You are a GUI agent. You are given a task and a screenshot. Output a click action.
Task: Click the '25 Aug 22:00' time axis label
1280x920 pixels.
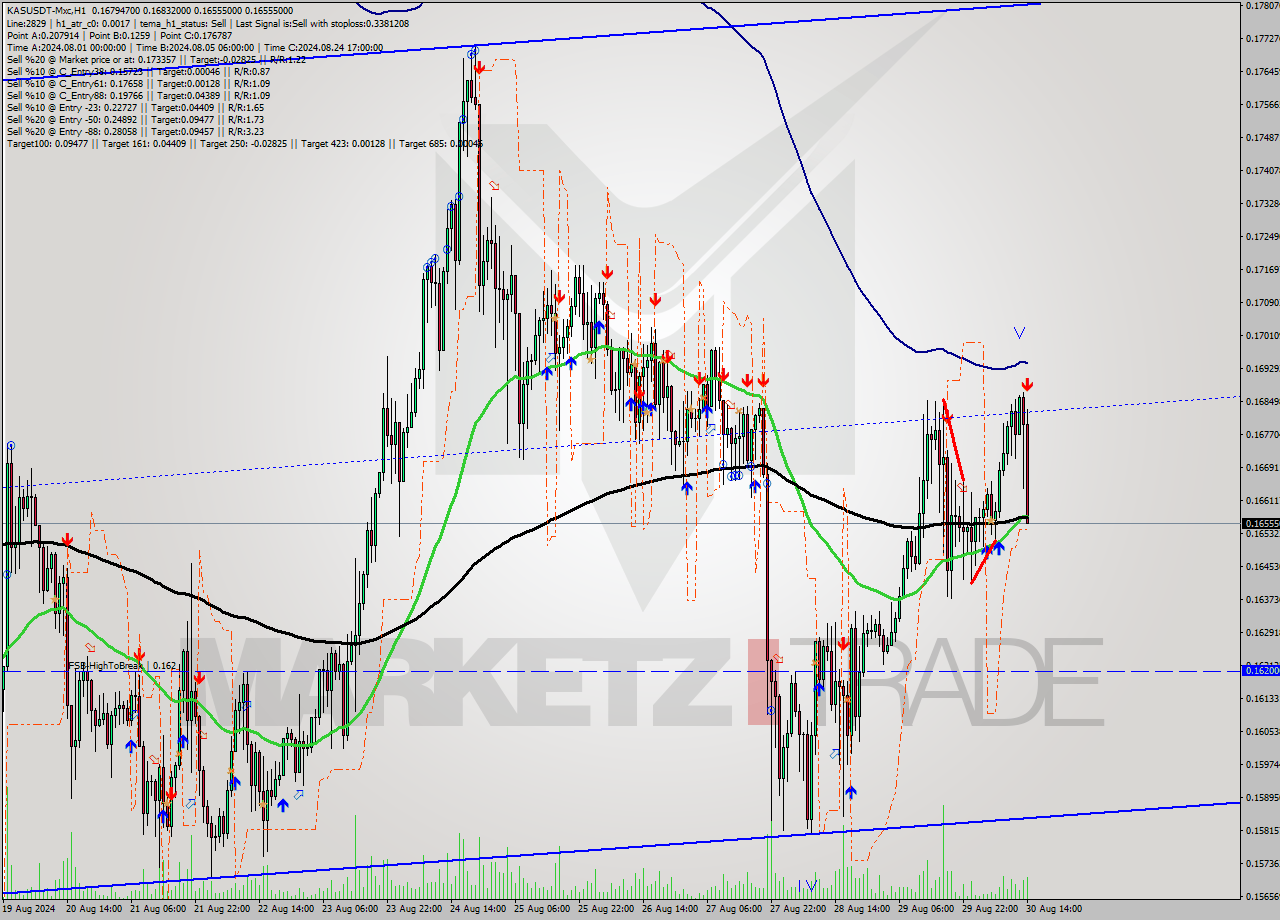point(605,909)
